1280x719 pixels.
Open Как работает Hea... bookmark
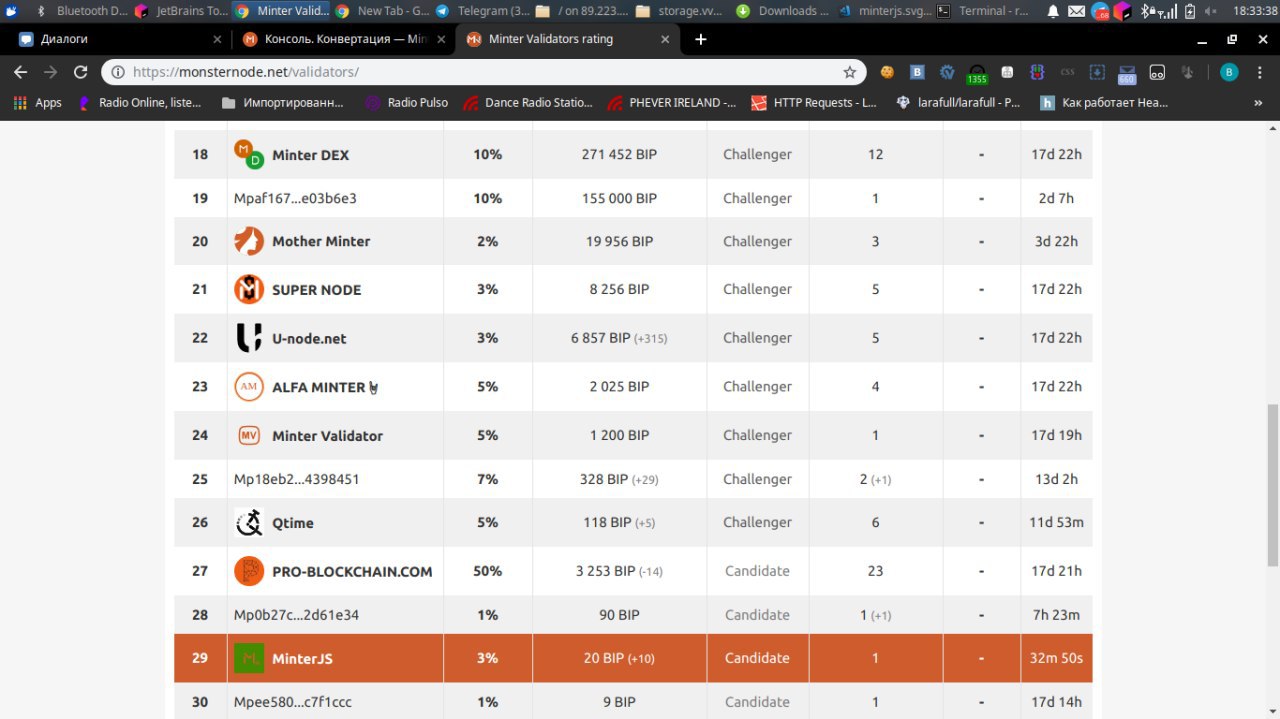pyautogui.click(x=1104, y=102)
